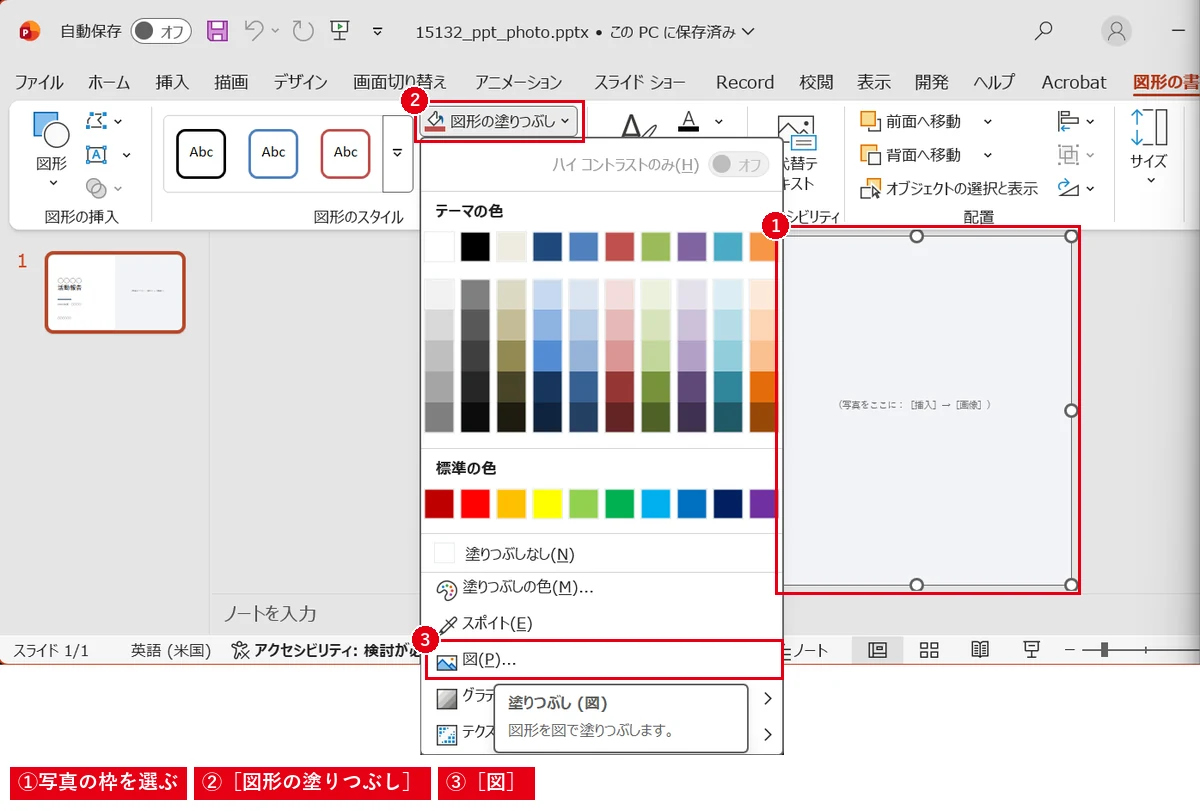Viewport: 1200px width, 811px height.
Task: Open 背面へ移動 dropdown arrow
Action: click(988, 155)
